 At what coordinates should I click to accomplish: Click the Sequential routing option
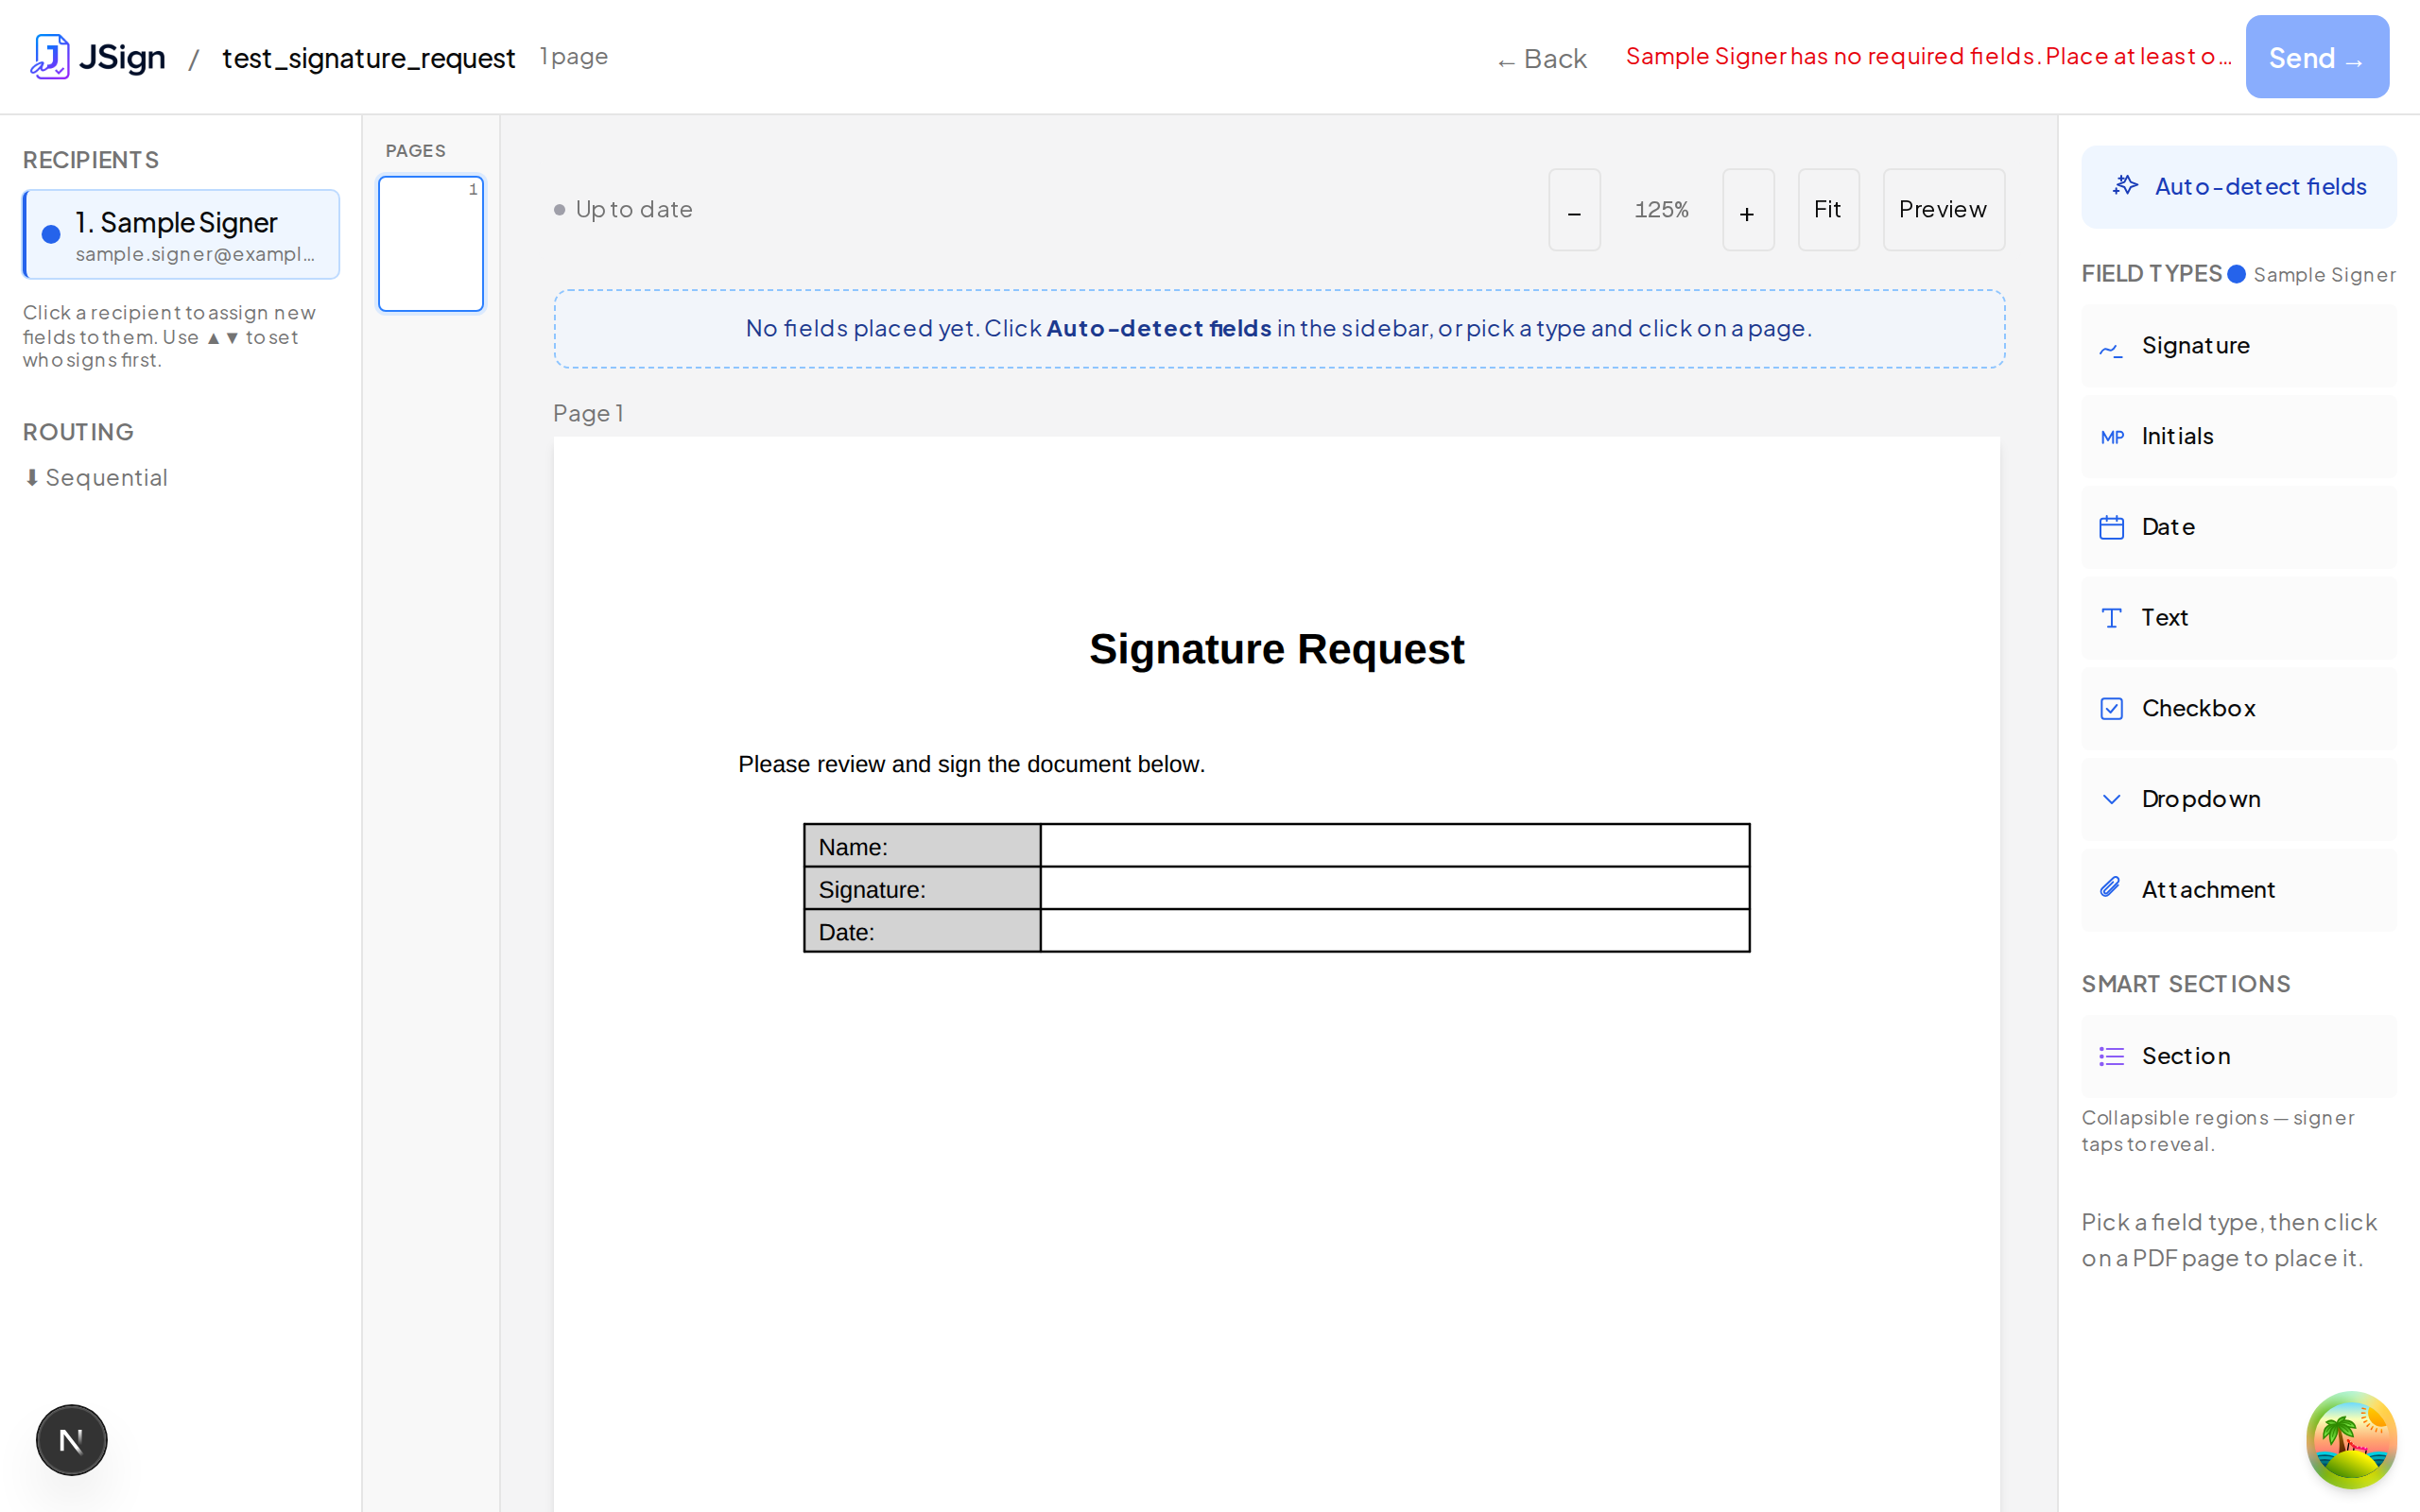coord(96,478)
